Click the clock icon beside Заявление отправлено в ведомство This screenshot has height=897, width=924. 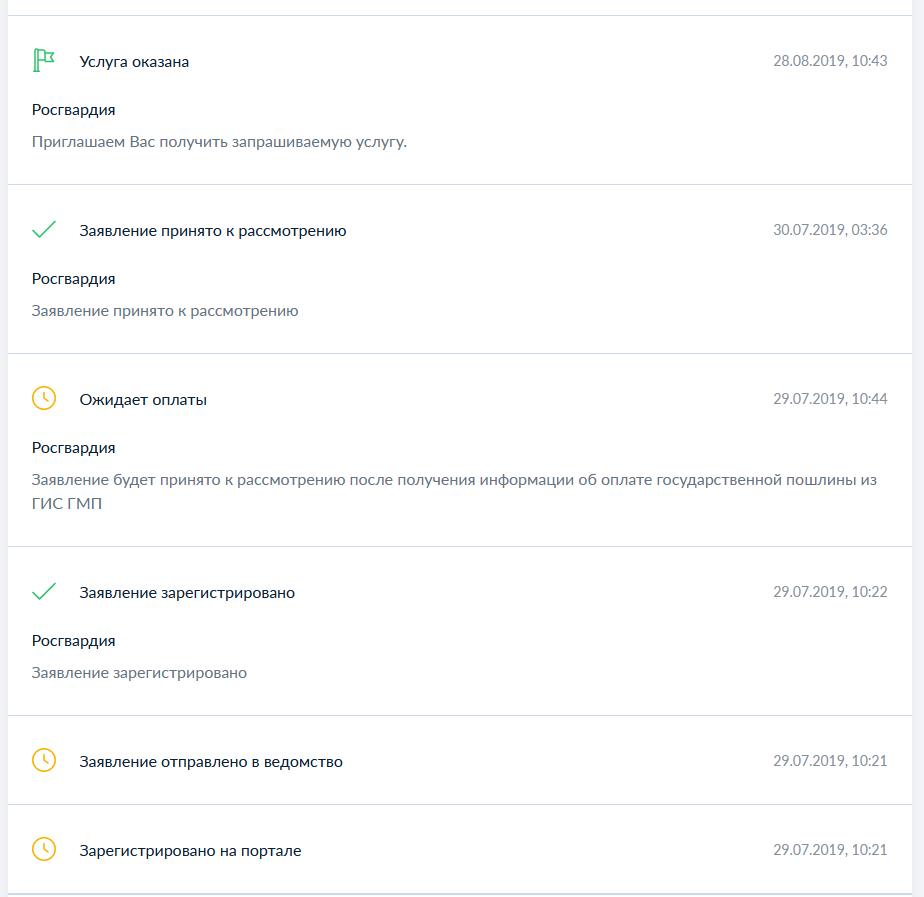click(x=44, y=760)
